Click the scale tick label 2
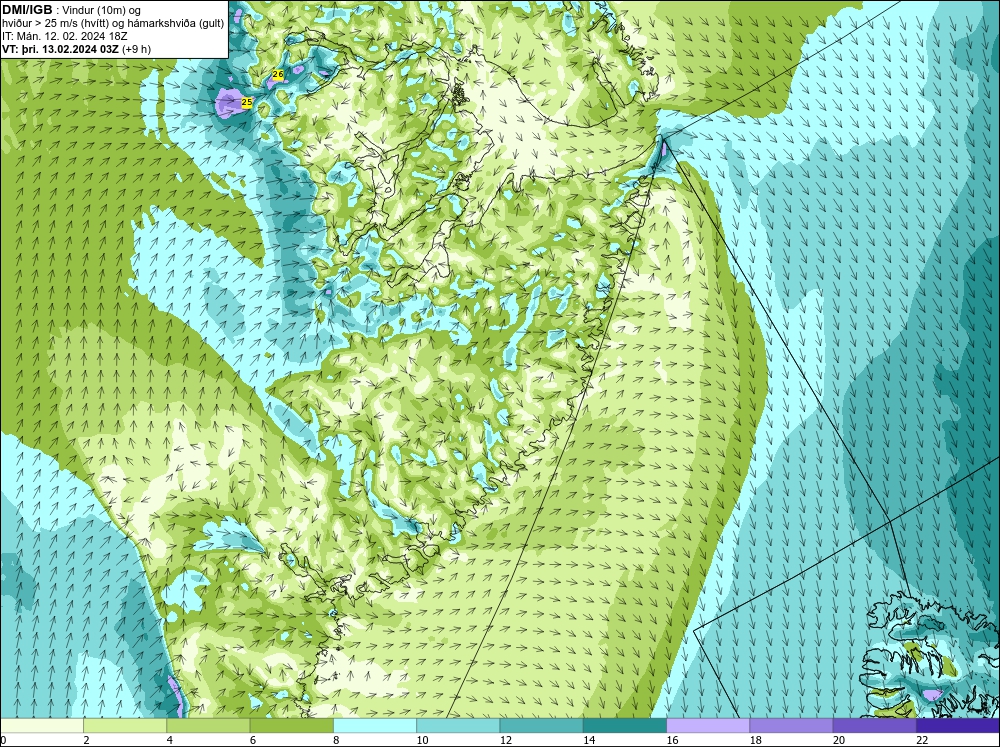 (86, 740)
